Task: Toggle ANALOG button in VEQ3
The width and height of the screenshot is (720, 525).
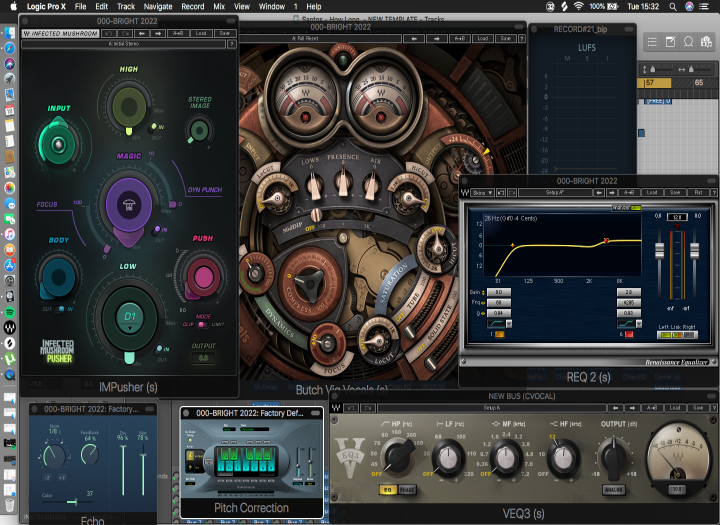Action: tap(613, 490)
